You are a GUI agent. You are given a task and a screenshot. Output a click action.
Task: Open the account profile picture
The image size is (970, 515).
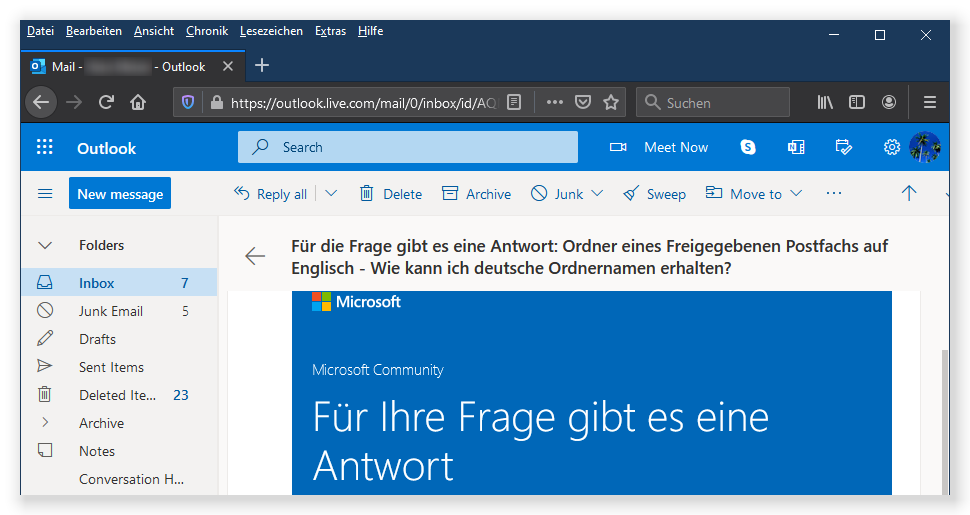click(x=925, y=147)
